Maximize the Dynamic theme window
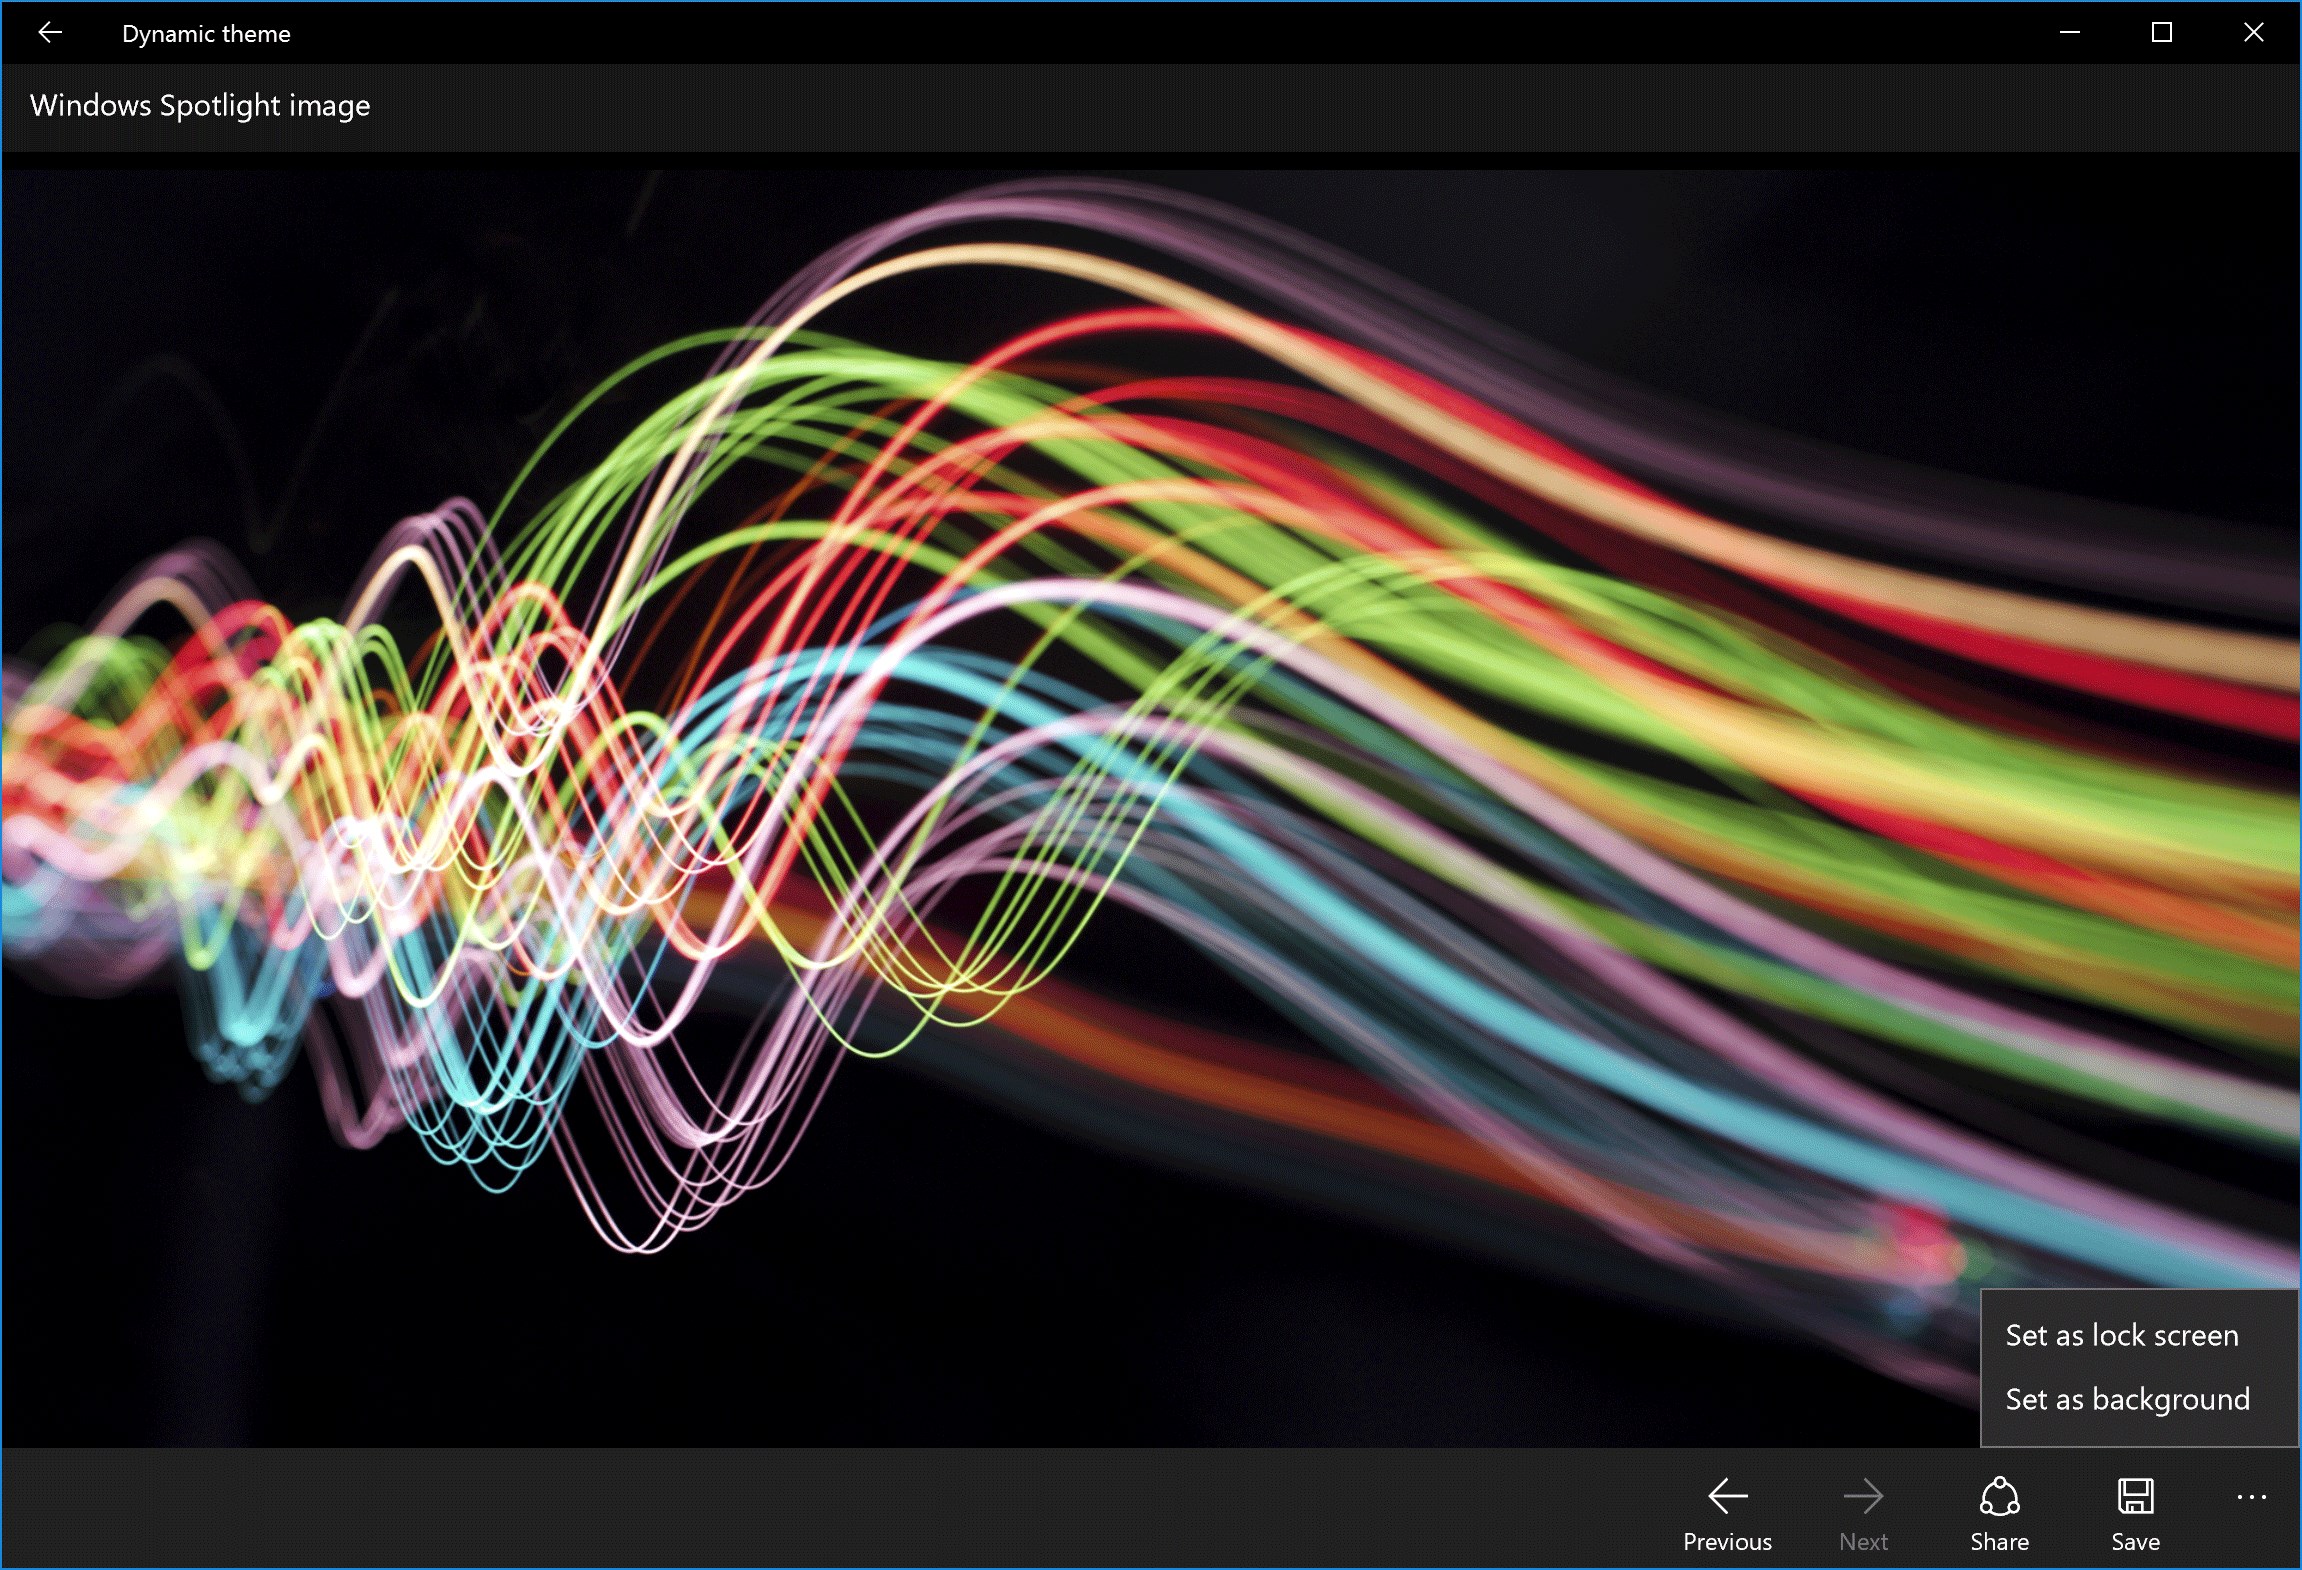2302x1570 pixels. (x=2161, y=32)
